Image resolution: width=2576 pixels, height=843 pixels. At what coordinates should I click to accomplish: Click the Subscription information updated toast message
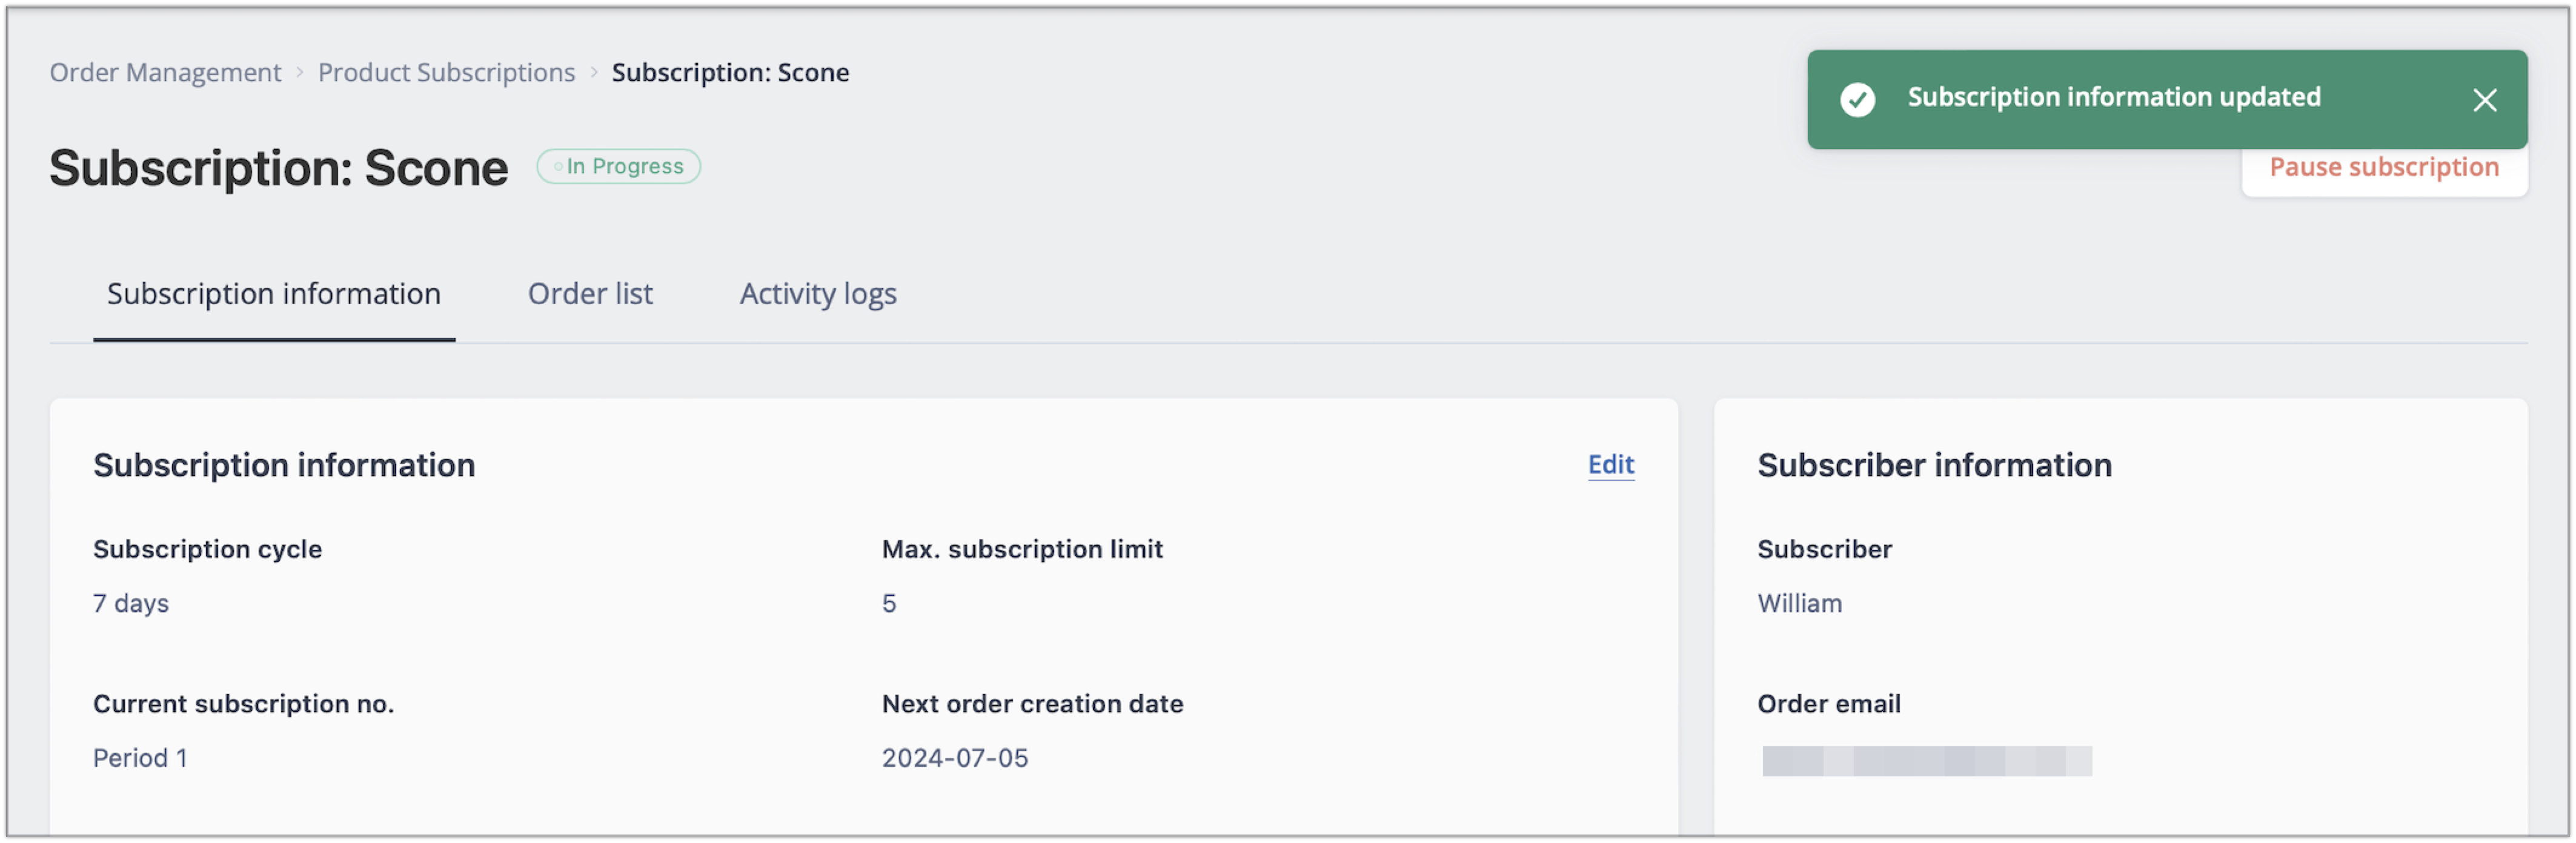[x=2113, y=97]
